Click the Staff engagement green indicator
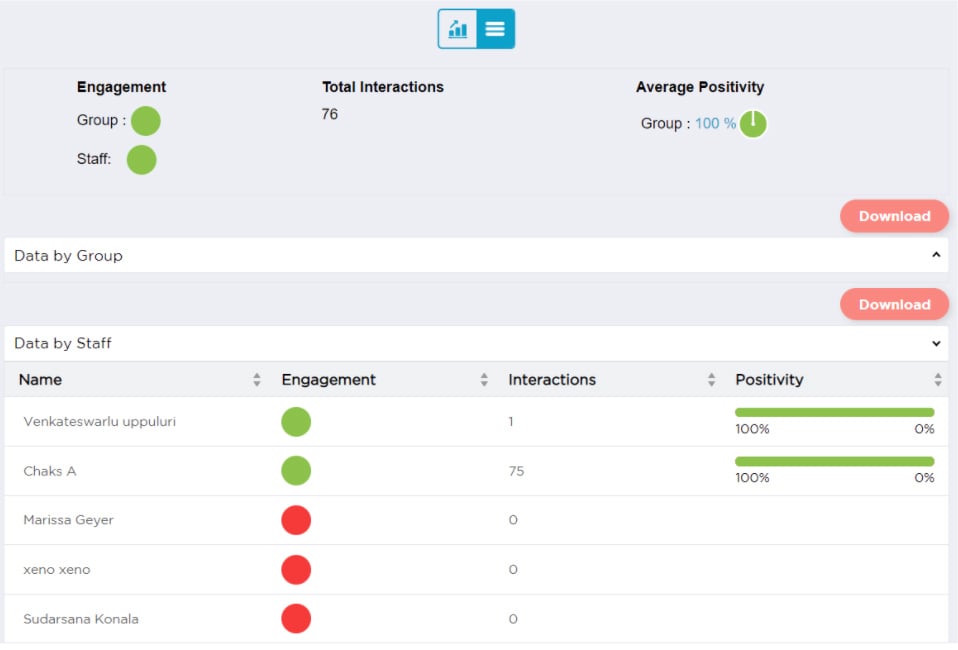This screenshot has width=958, height=650. coord(140,159)
